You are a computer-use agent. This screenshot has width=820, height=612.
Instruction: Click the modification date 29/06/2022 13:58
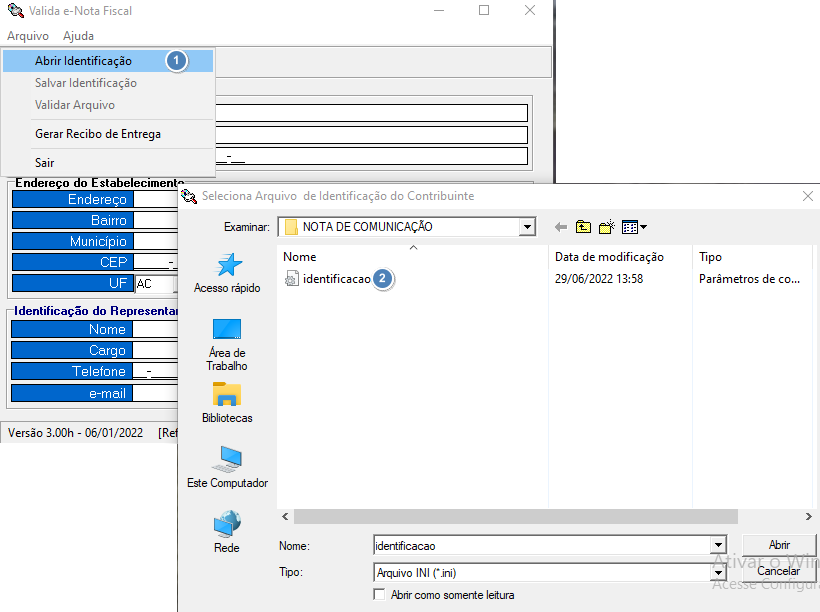tap(599, 279)
